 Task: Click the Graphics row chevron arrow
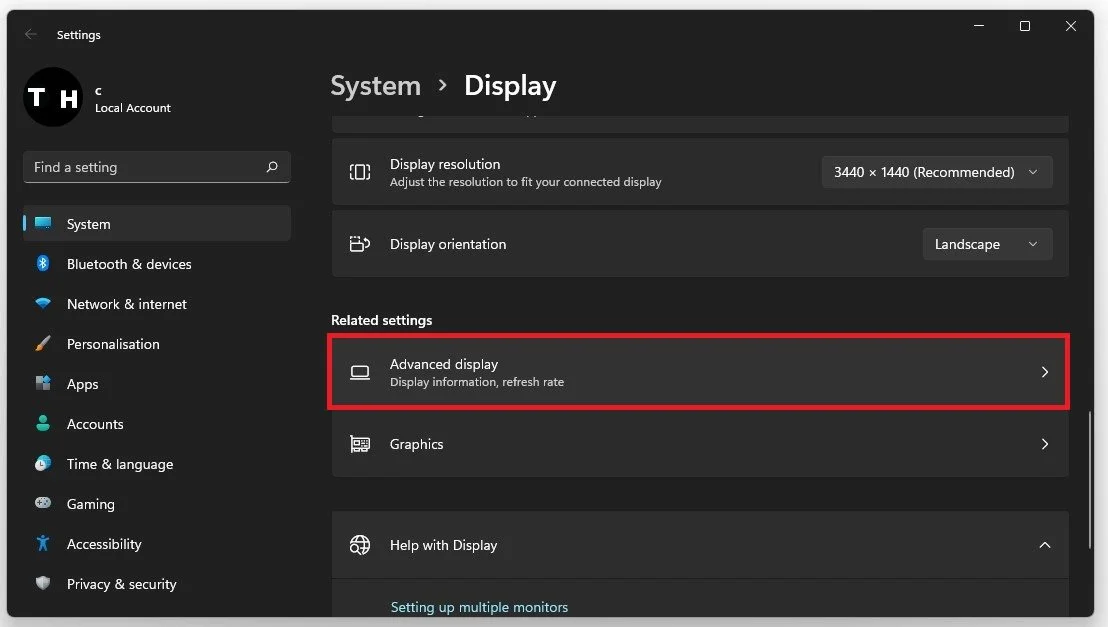(x=1044, y=444)
